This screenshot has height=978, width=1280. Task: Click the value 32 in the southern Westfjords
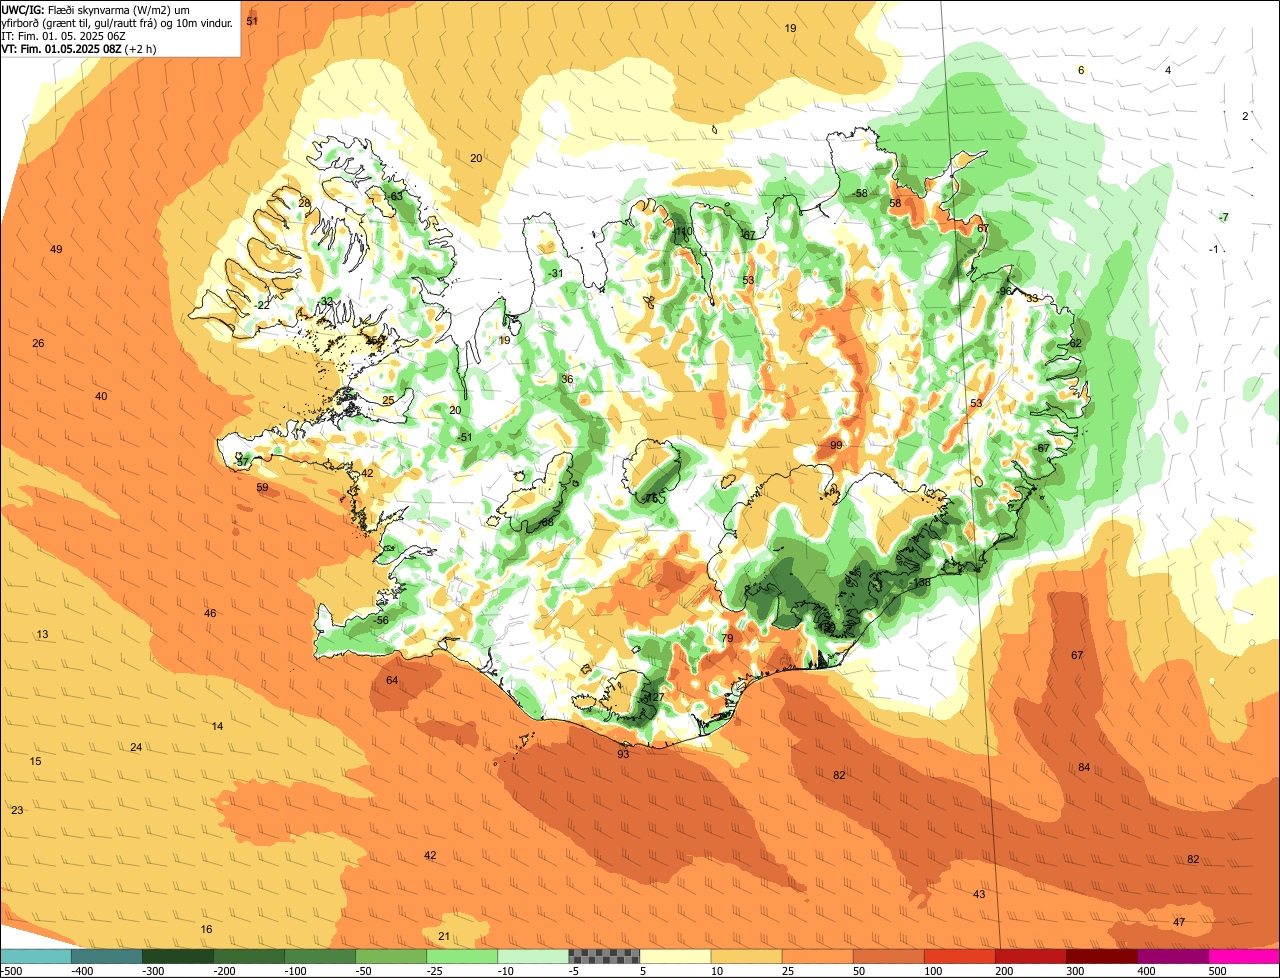pos(327,301)
